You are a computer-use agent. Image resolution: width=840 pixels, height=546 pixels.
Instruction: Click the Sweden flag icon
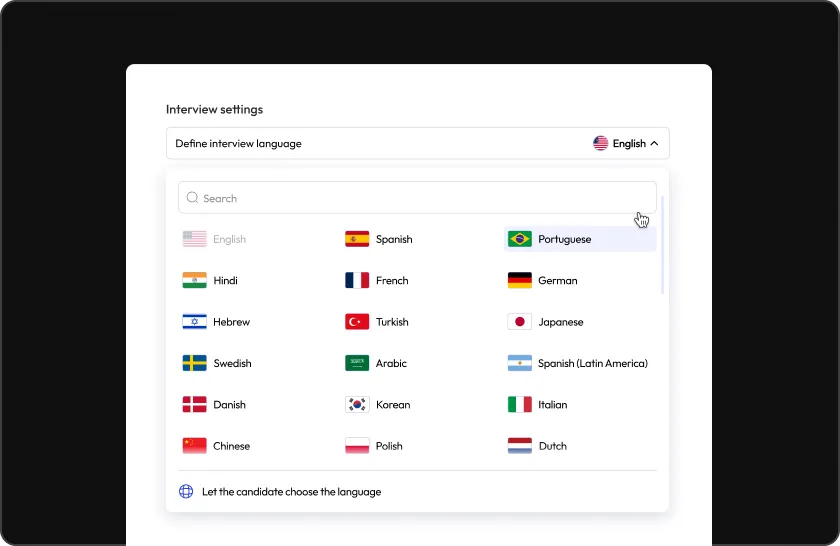pos(194,363)
